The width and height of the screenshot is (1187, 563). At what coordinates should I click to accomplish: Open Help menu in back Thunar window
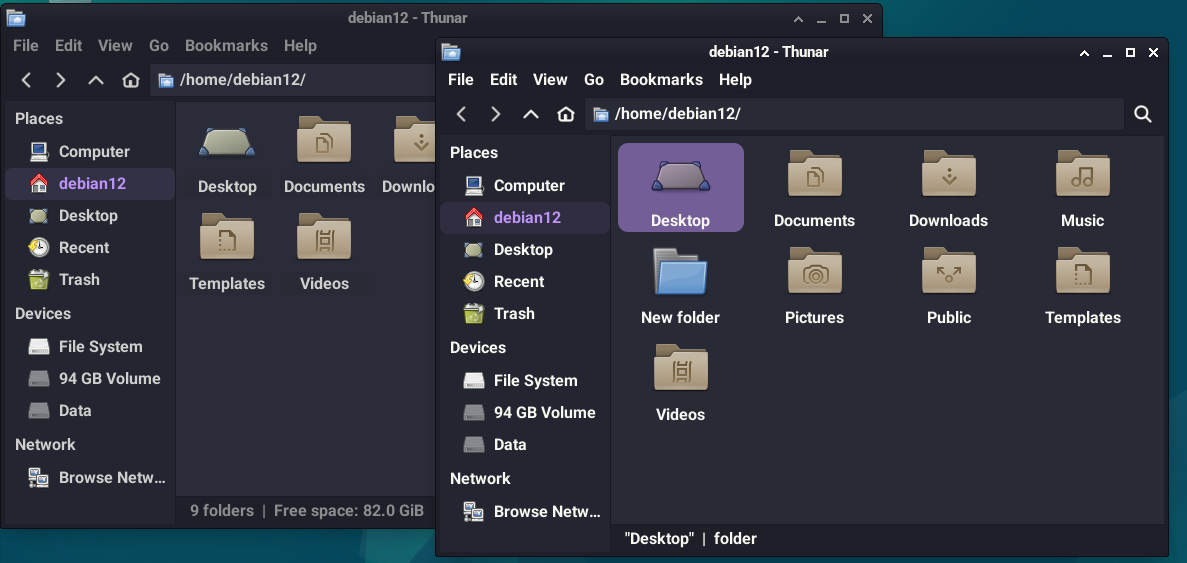pyautogui.click(x=300, y=45)
